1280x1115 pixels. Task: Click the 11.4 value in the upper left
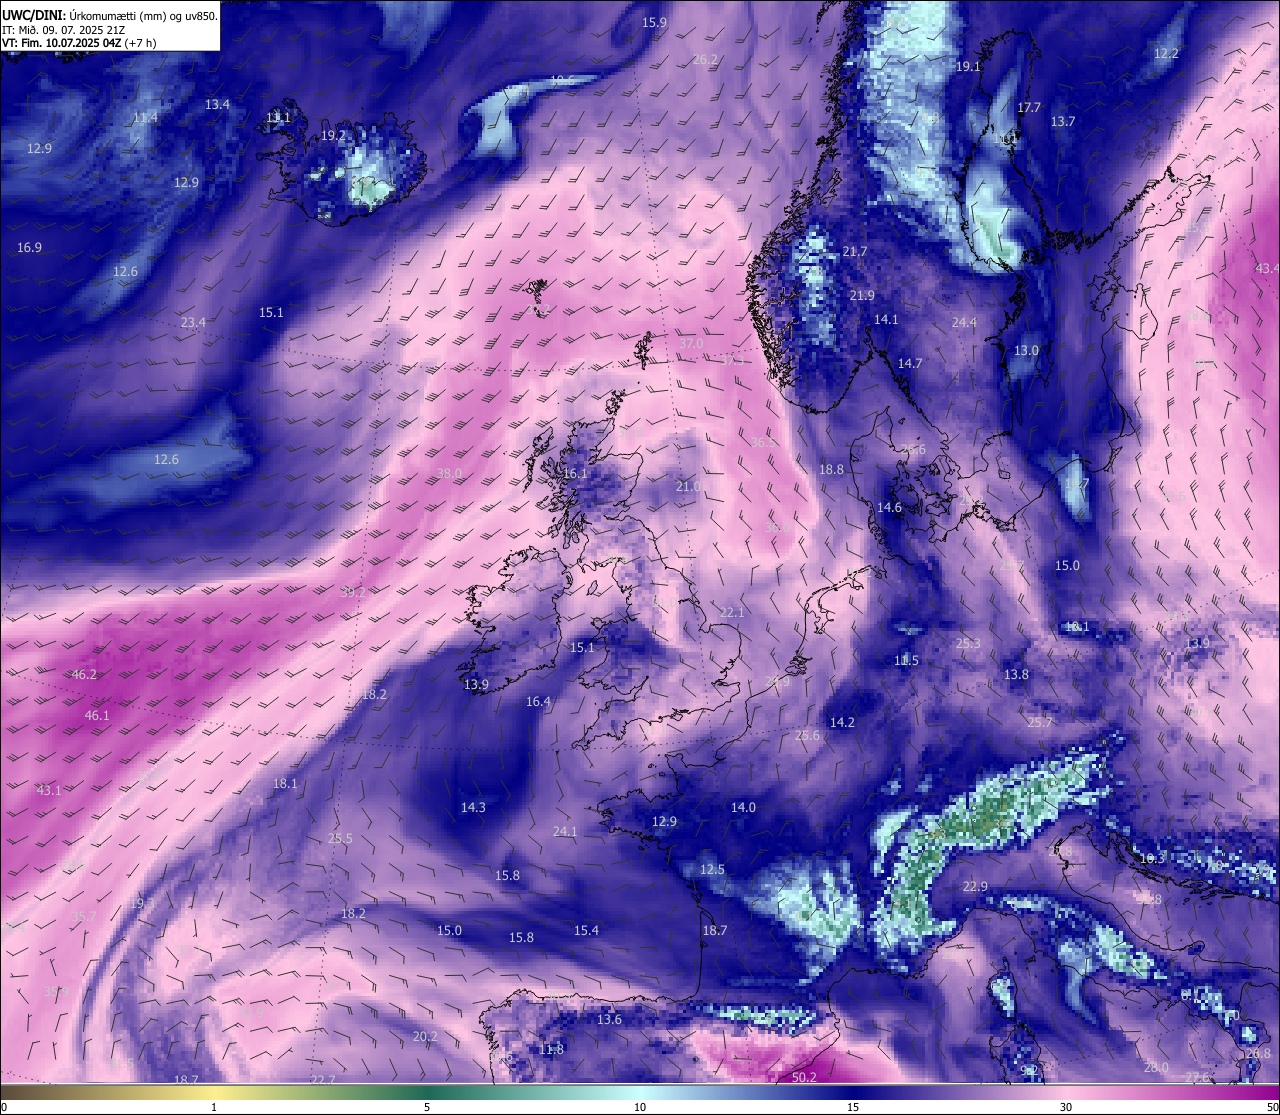click(145, 117)
